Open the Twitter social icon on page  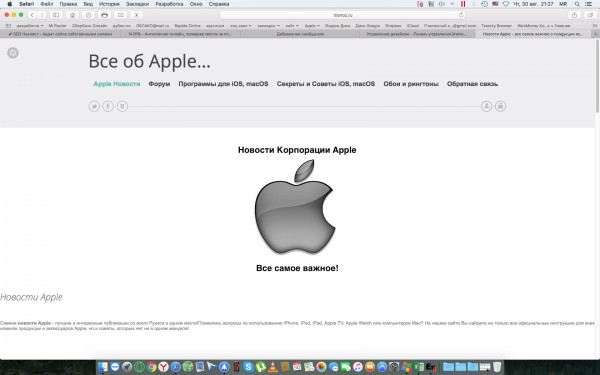pos(94,106)
